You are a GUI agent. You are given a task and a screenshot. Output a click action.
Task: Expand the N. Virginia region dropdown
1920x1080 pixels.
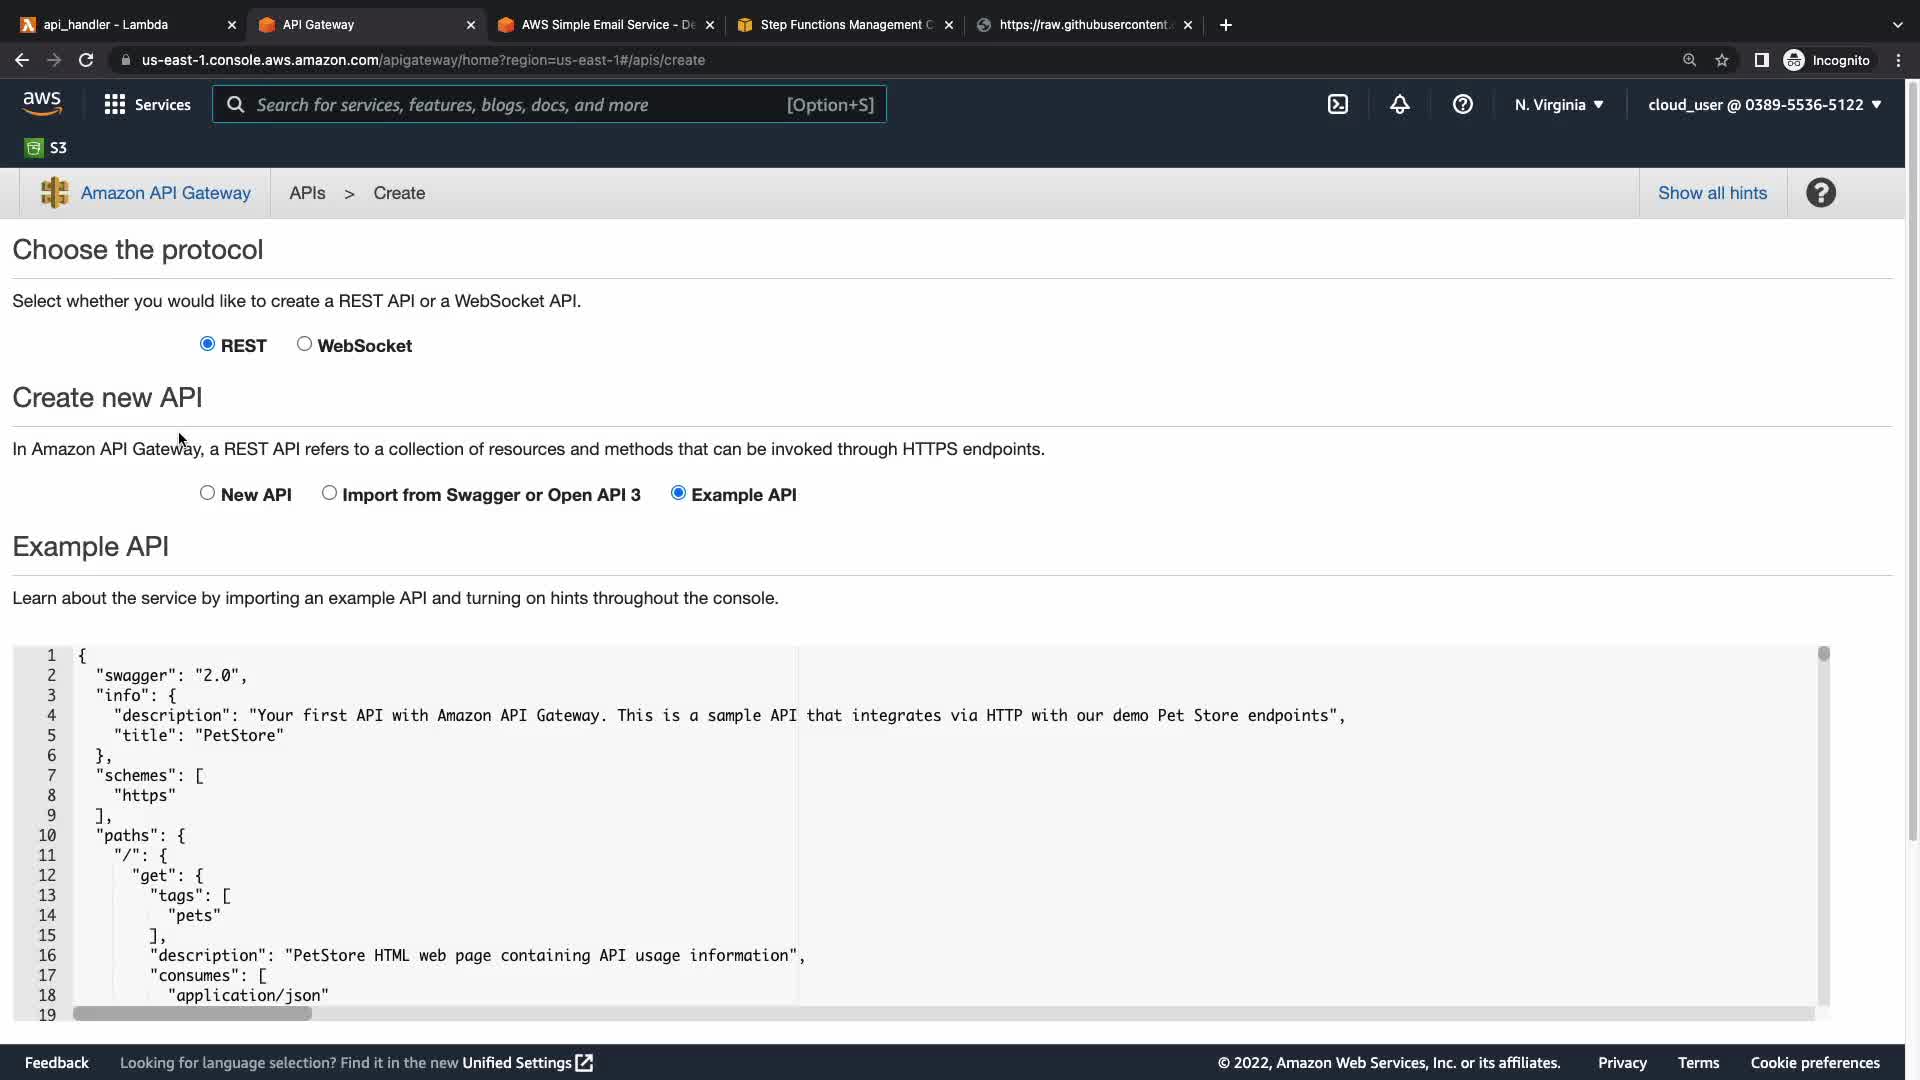coord(1558,104)
